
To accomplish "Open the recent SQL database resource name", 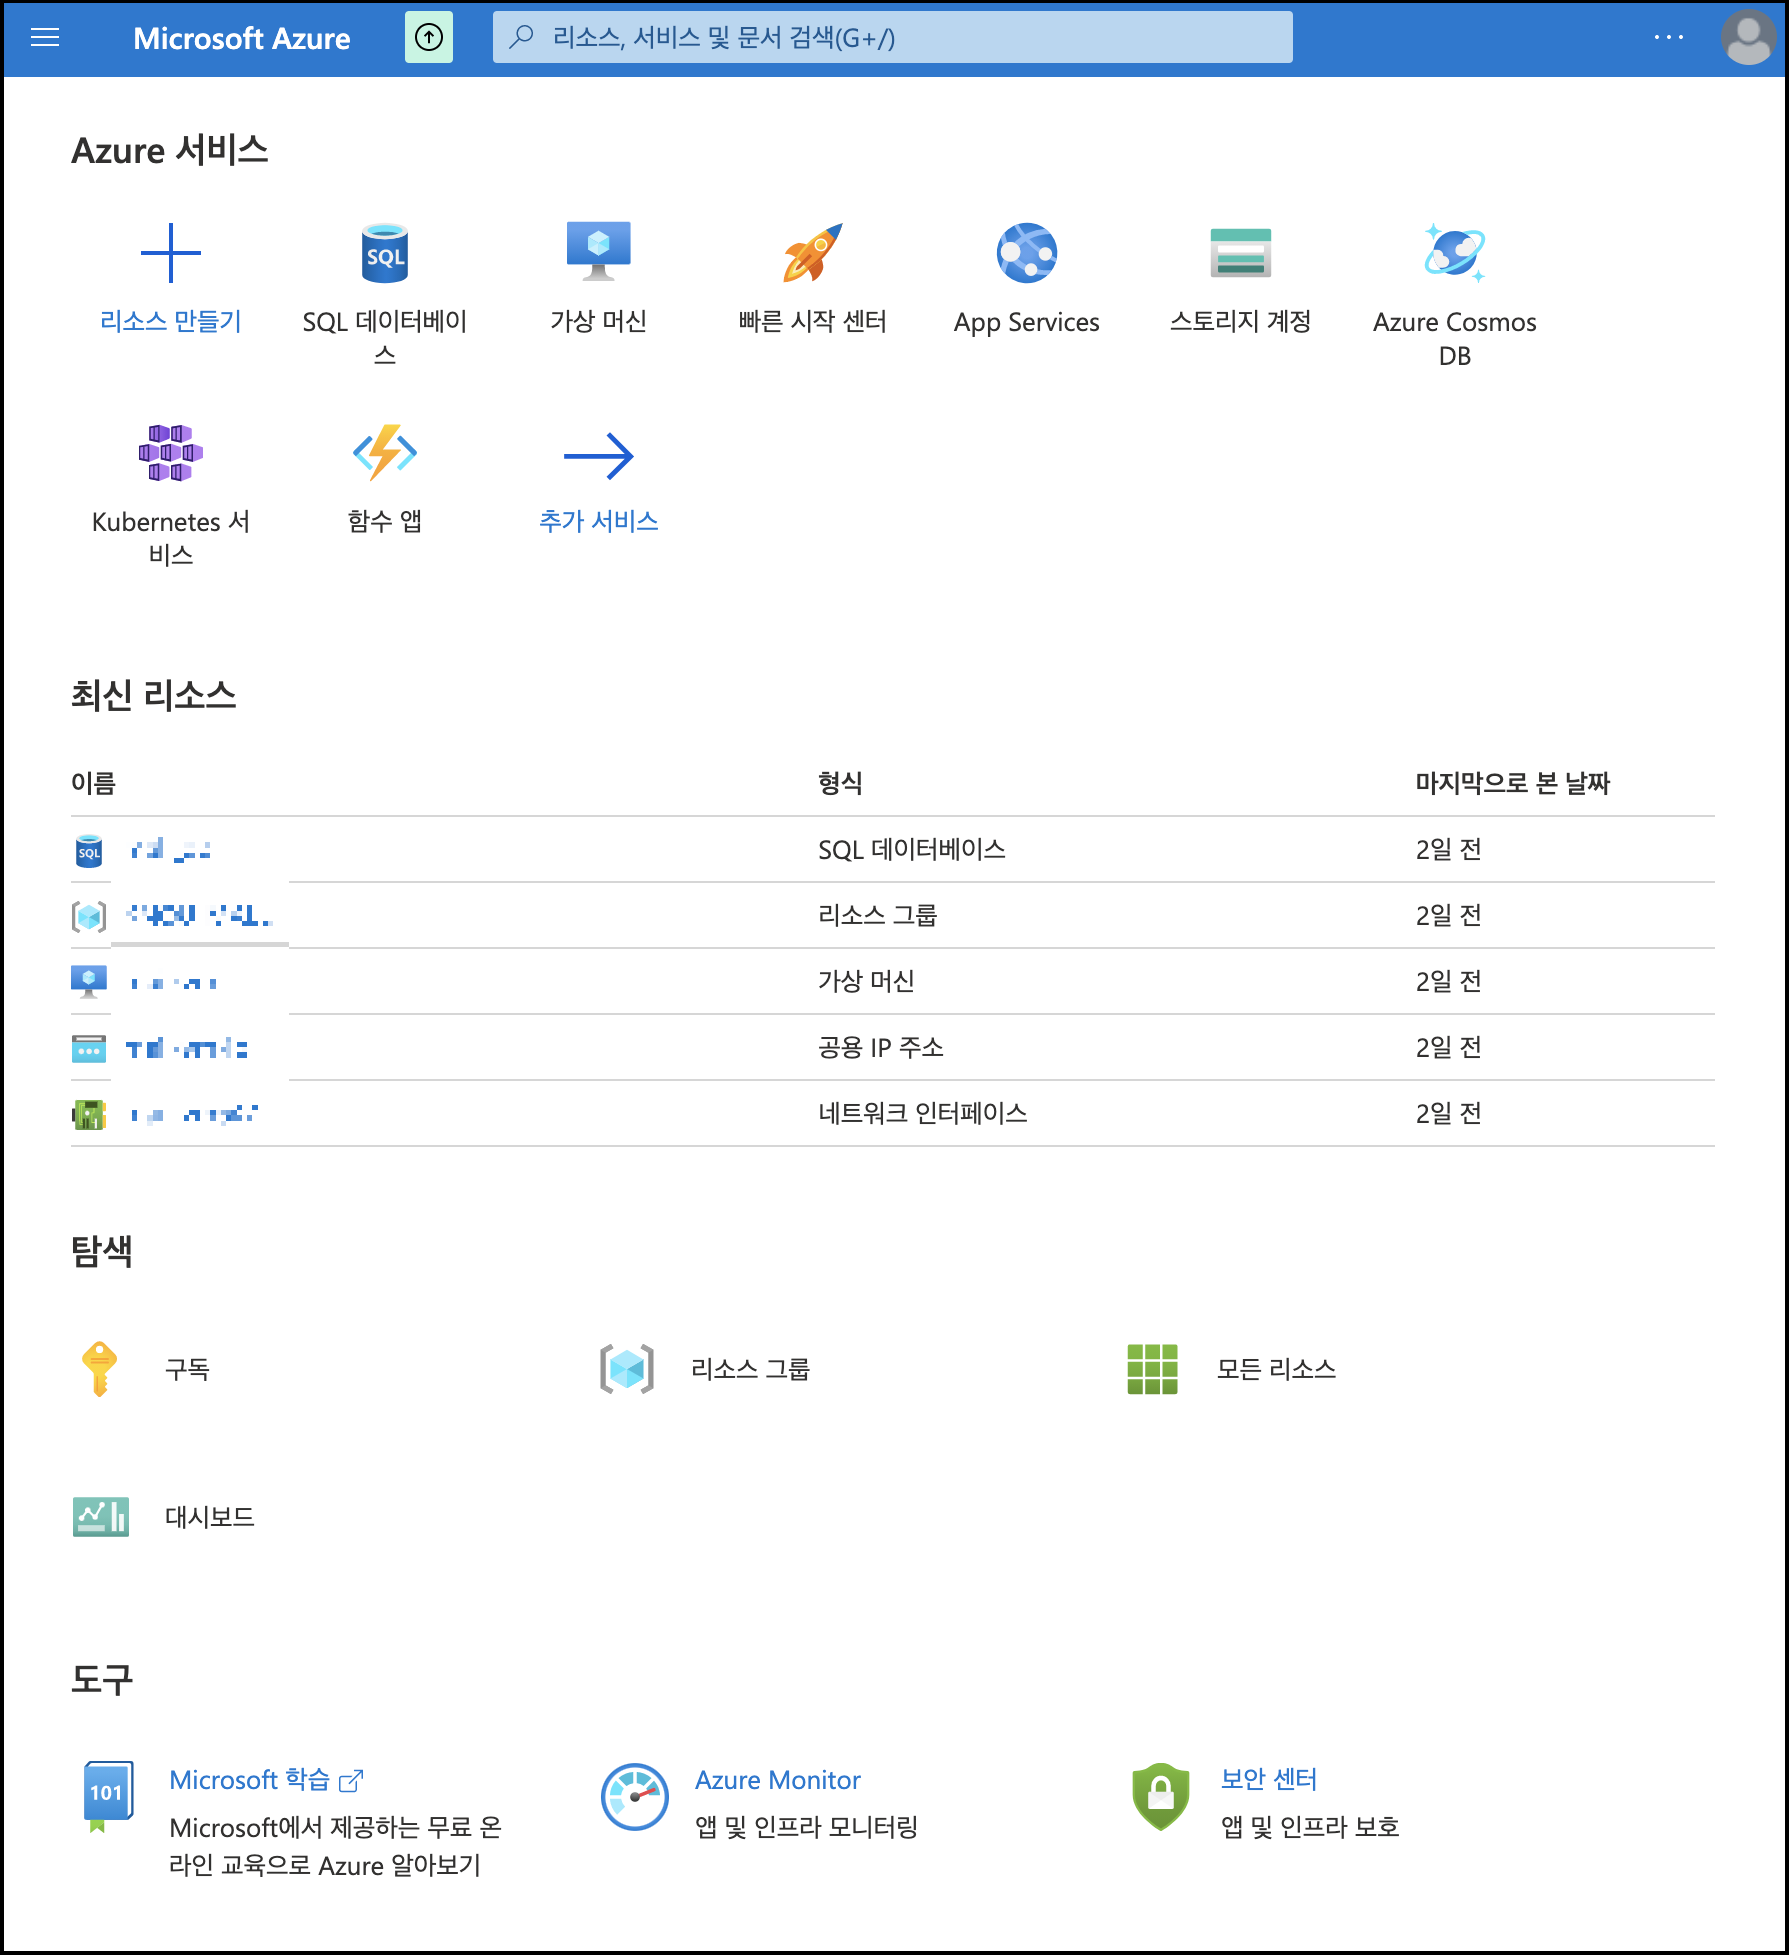I will 170,850.
